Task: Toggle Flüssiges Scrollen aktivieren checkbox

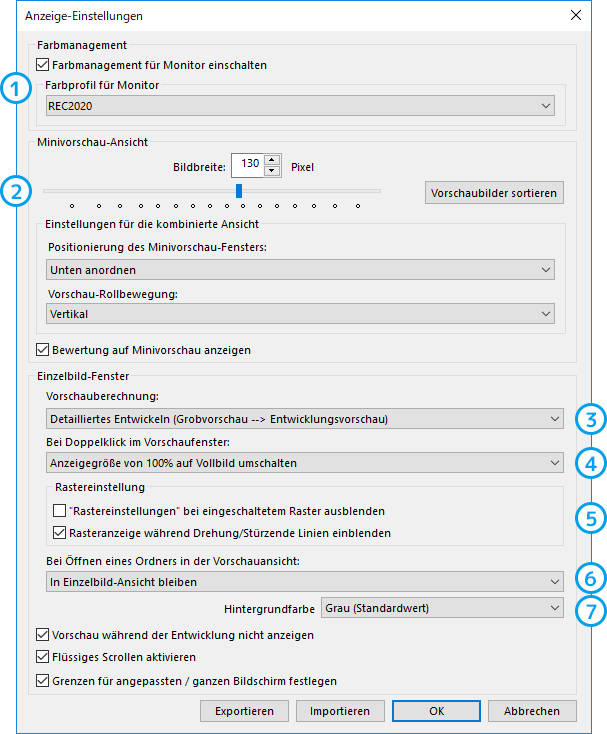Action: click(x=43, y=657)
